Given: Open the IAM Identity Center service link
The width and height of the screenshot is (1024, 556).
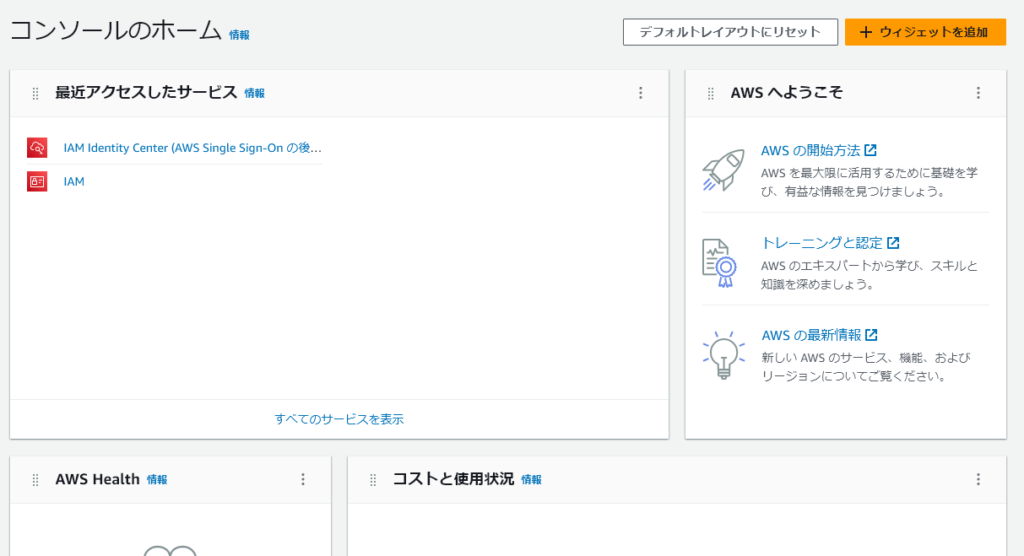Looking at the screenshot, I should point(192,148).
